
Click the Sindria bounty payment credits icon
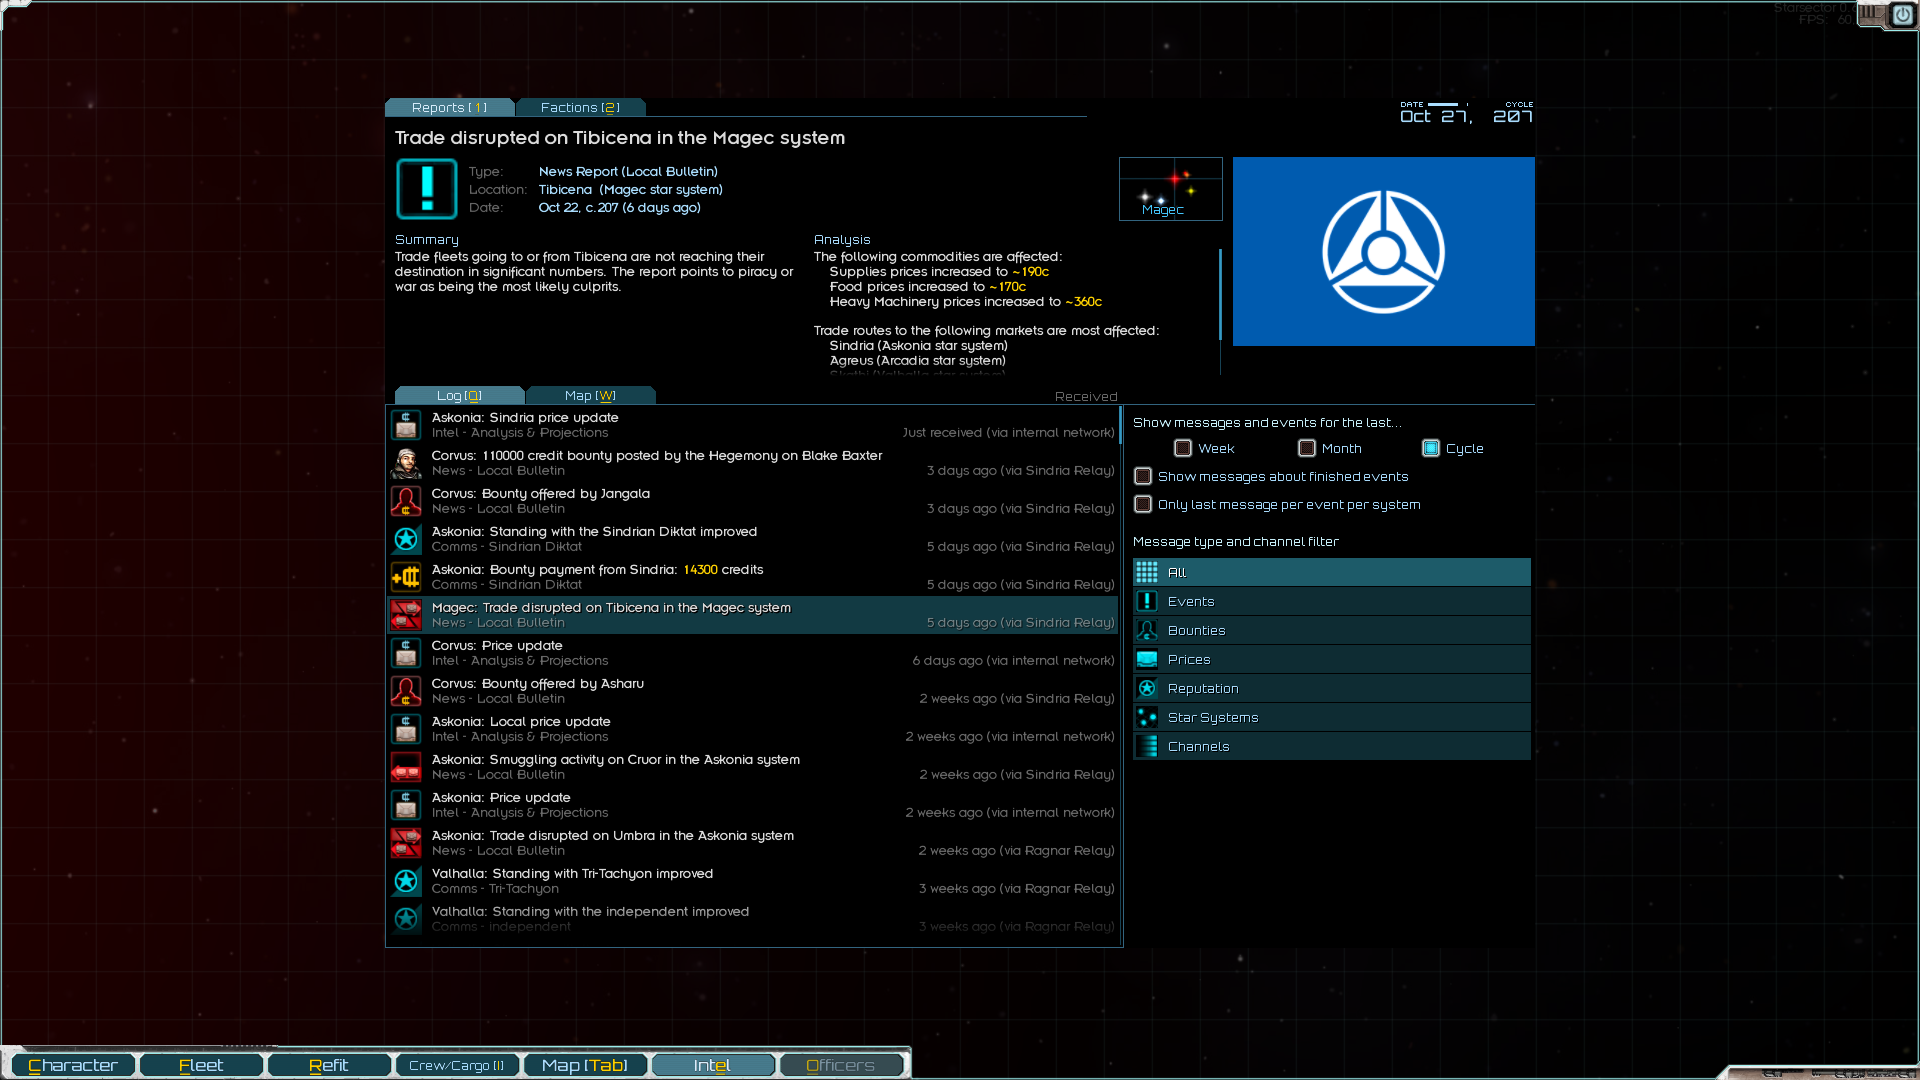(406, 577)
